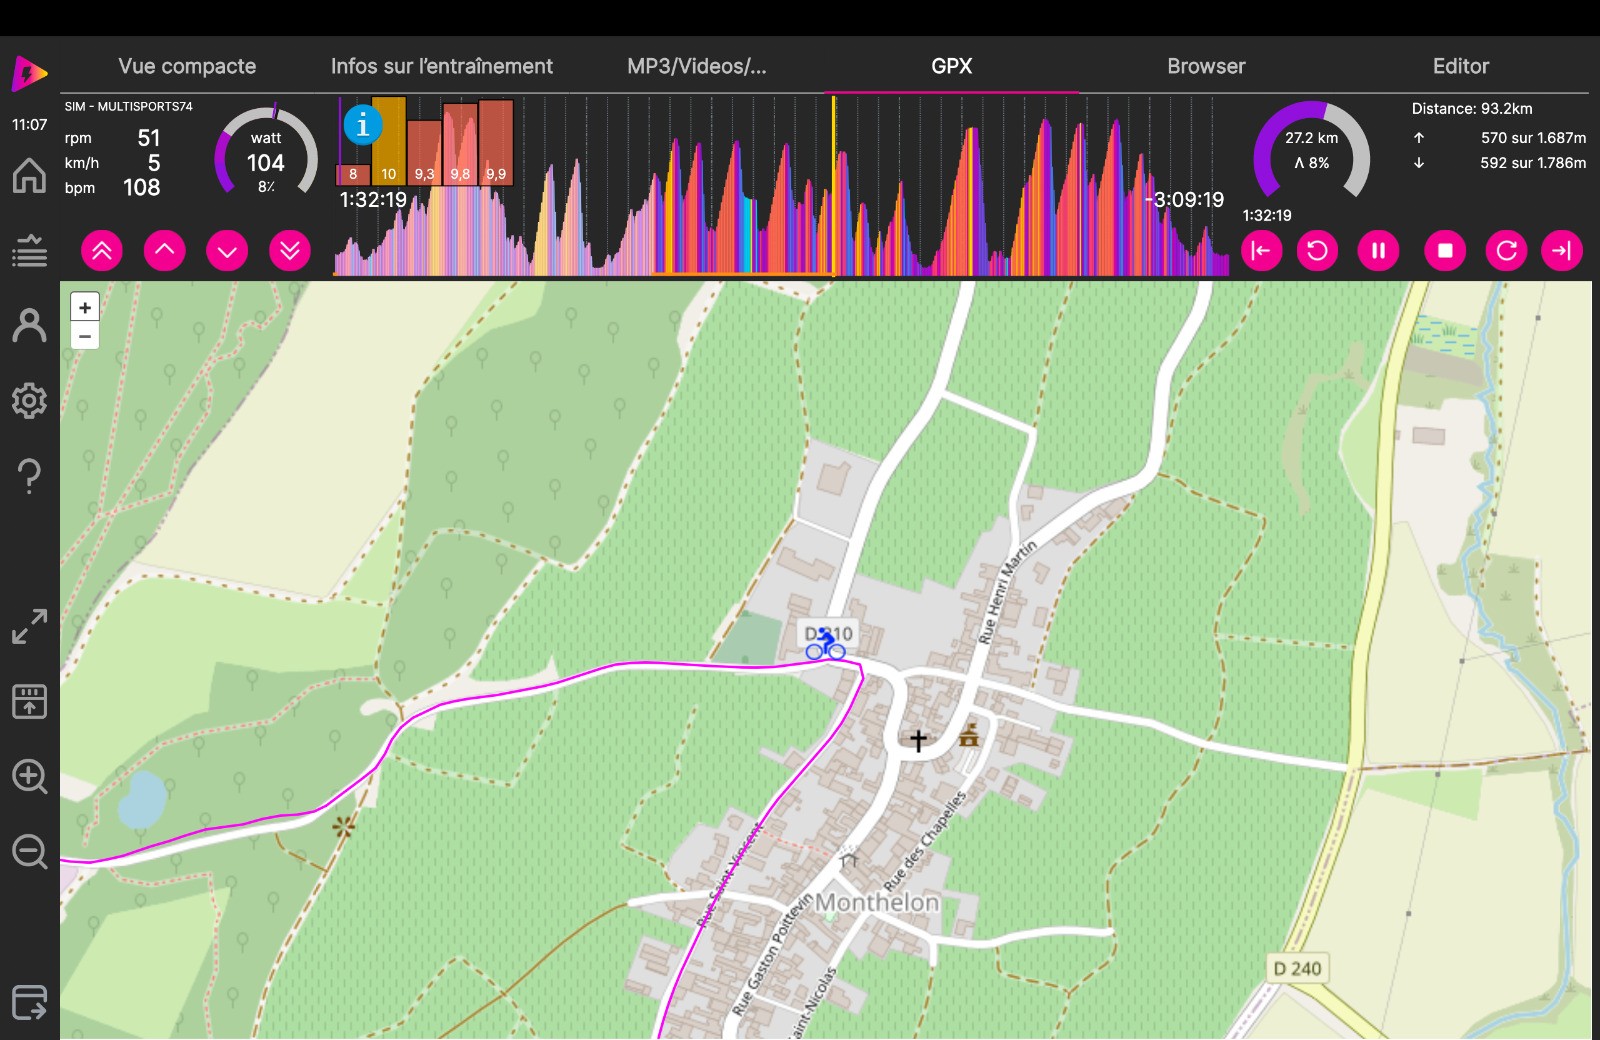Image resolution: width=1600 pixels, height=1040 pixels.
Task: Stop the training session
Action: 1444,251
